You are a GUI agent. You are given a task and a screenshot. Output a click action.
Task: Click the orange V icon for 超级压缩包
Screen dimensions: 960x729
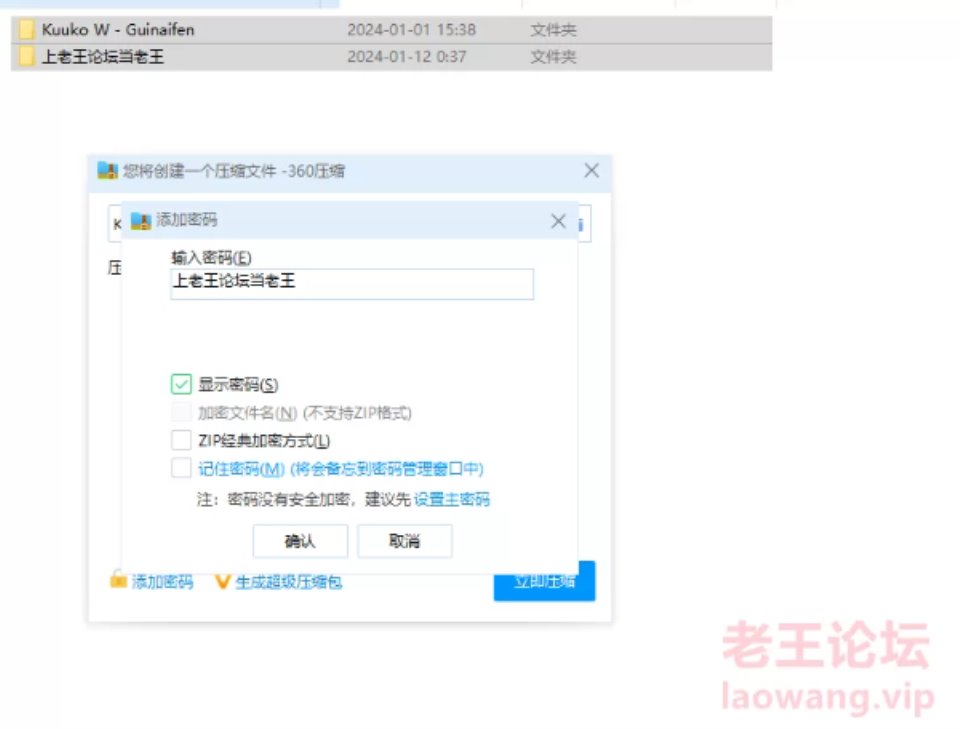pos(223,581)
